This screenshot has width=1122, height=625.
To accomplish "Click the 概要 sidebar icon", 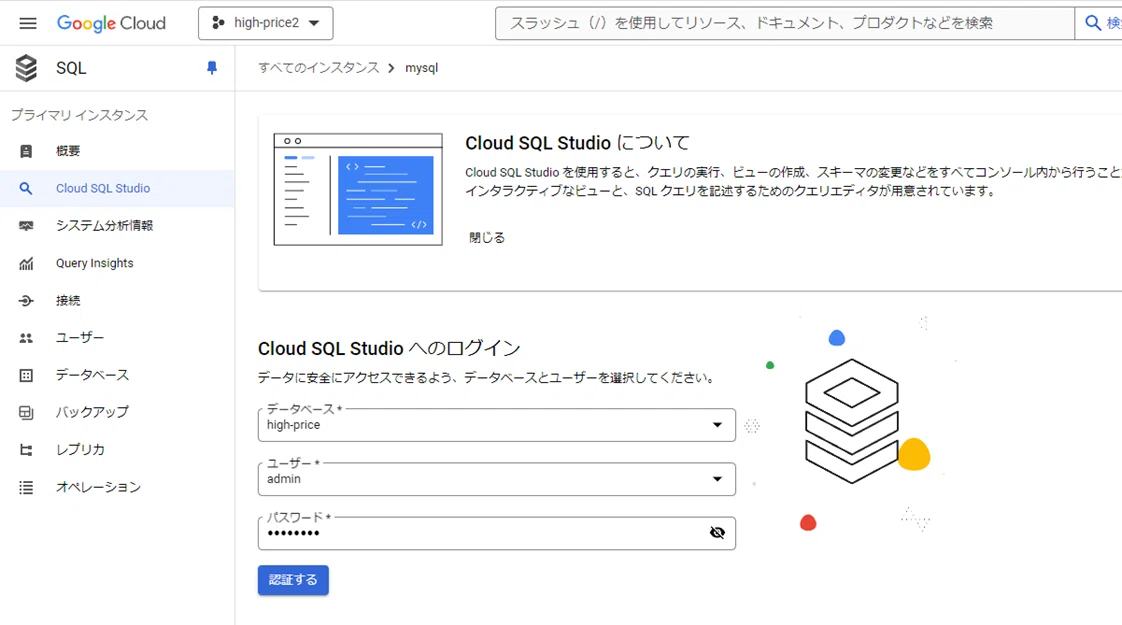I will [26, 151].
